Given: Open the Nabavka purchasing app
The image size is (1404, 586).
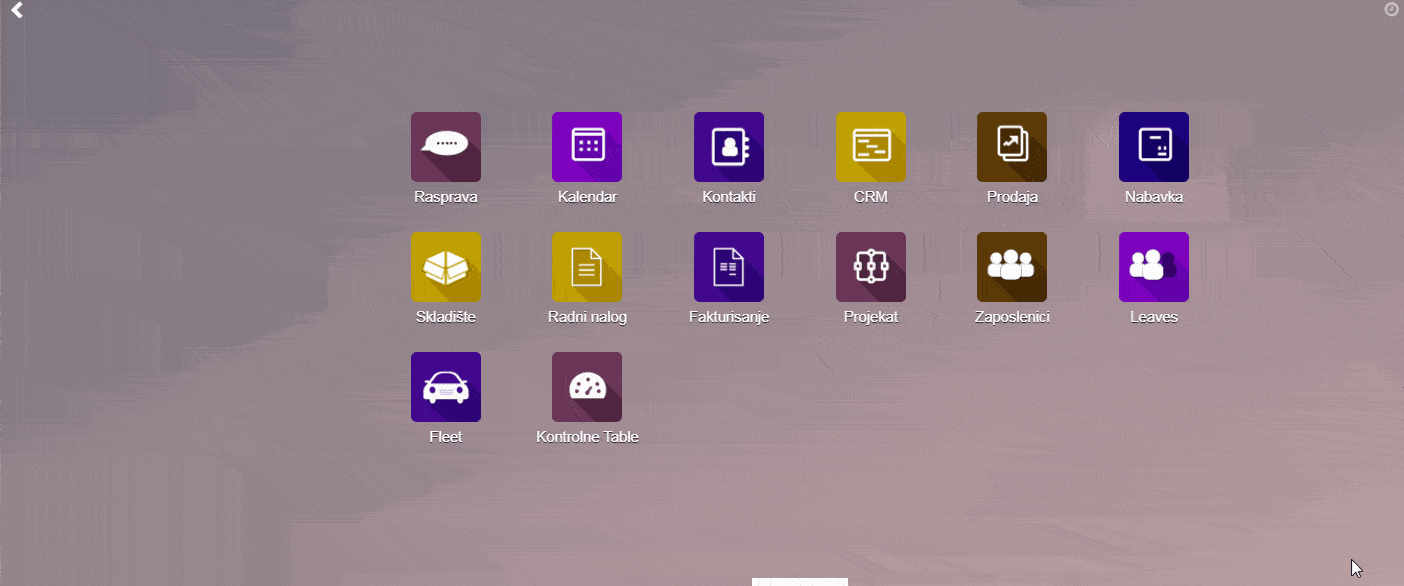Looking at the screenshot, I should click(1153, 147).
